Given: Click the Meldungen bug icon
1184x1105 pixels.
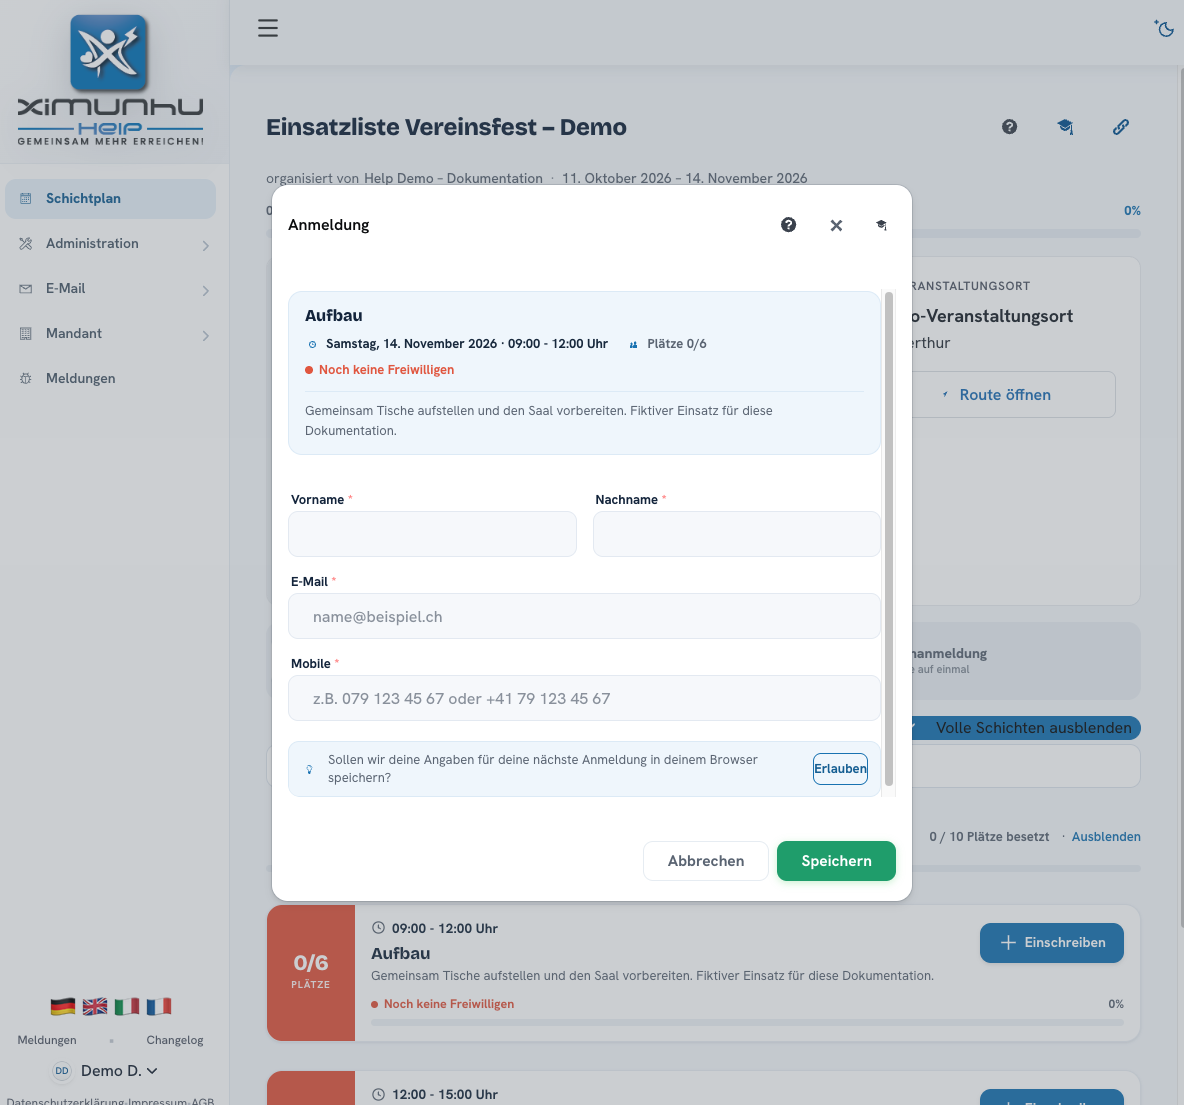Looking at the screenshot, I should coord(26,378).
